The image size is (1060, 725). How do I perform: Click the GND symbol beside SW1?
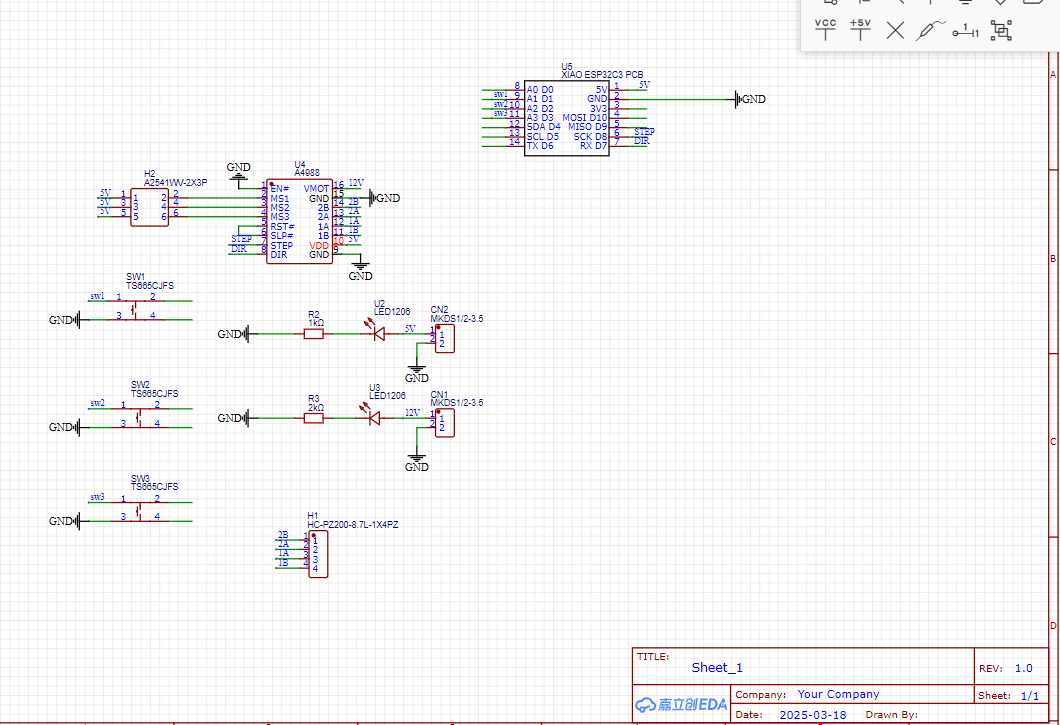tap(64, 320)
